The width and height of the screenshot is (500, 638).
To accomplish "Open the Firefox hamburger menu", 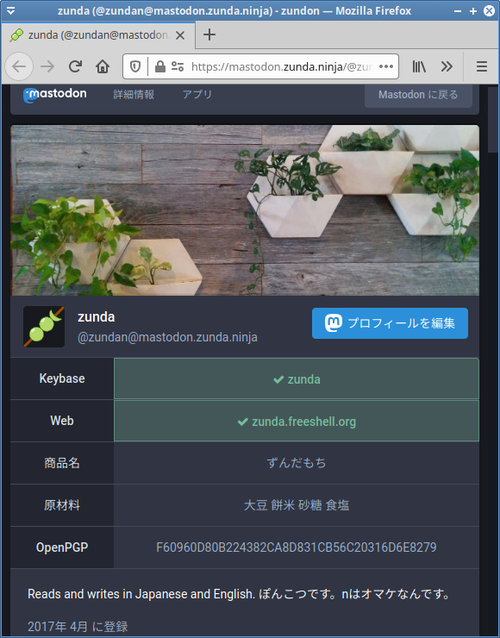I will point(482,66).
